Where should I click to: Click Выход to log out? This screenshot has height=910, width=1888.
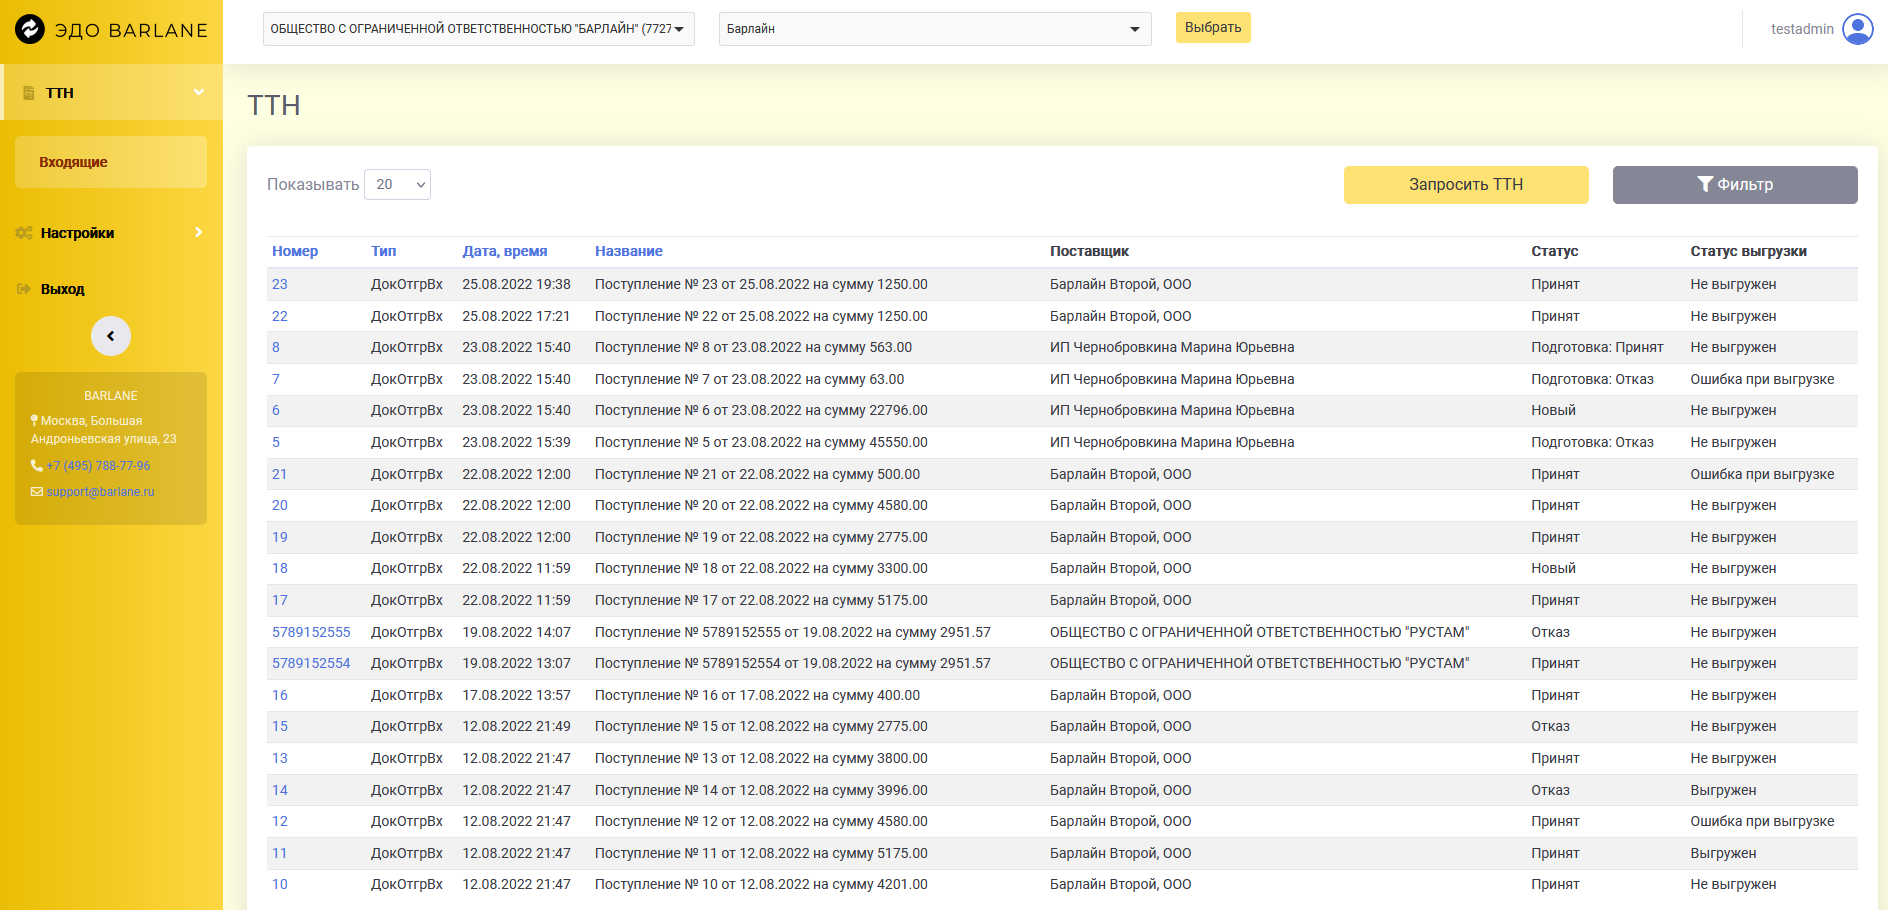click(62, 289)
